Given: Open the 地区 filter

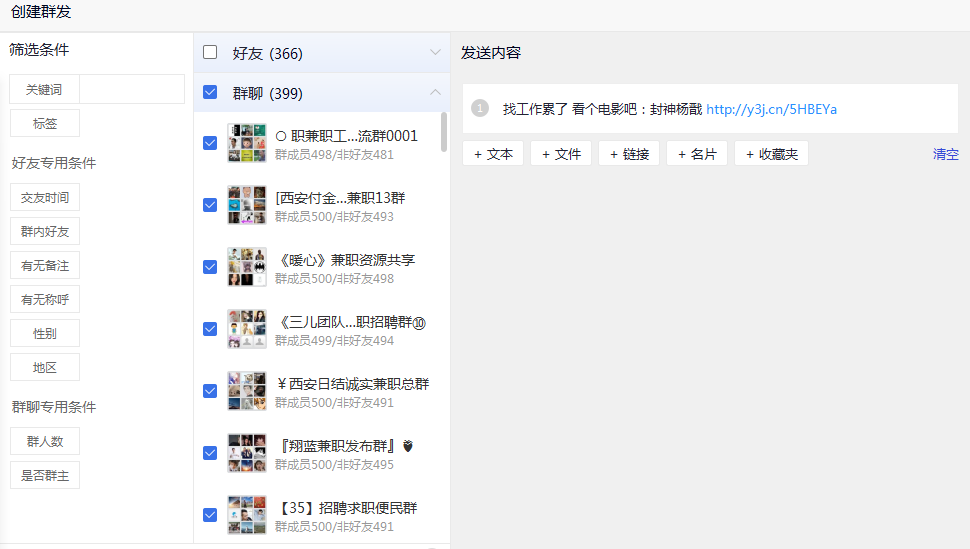Looking at the screenshot, I should click(45, 368).
